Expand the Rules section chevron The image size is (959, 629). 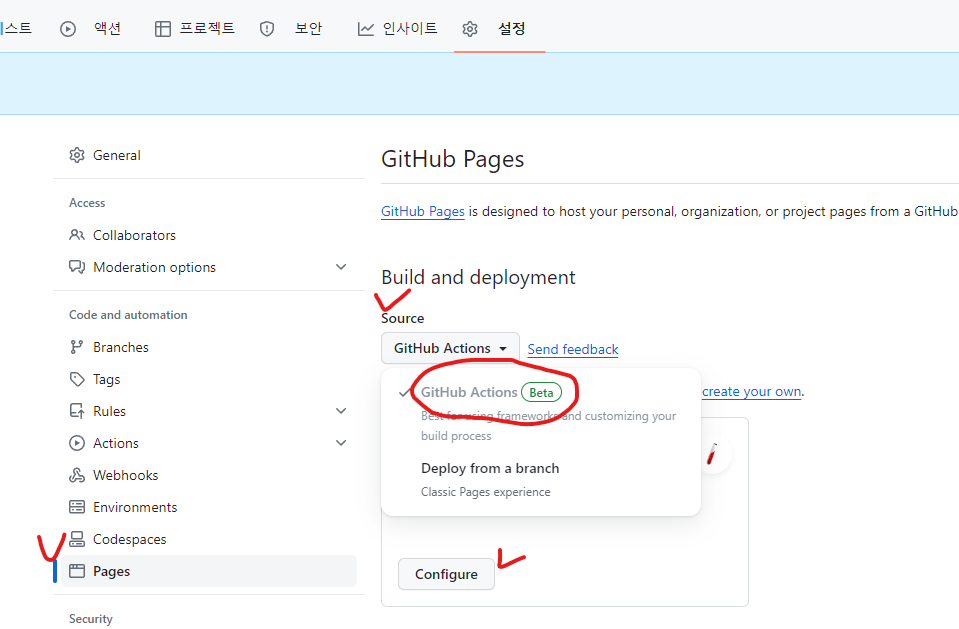[341, 411]
